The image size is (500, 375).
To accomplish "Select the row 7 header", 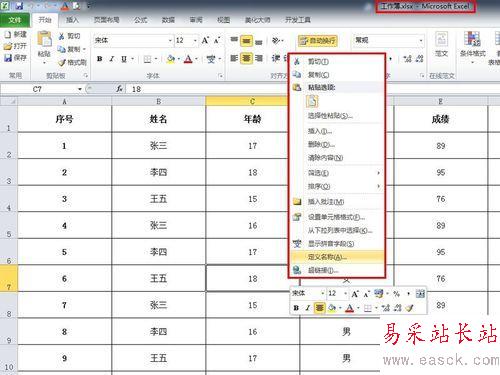I will tap(9, 278).
